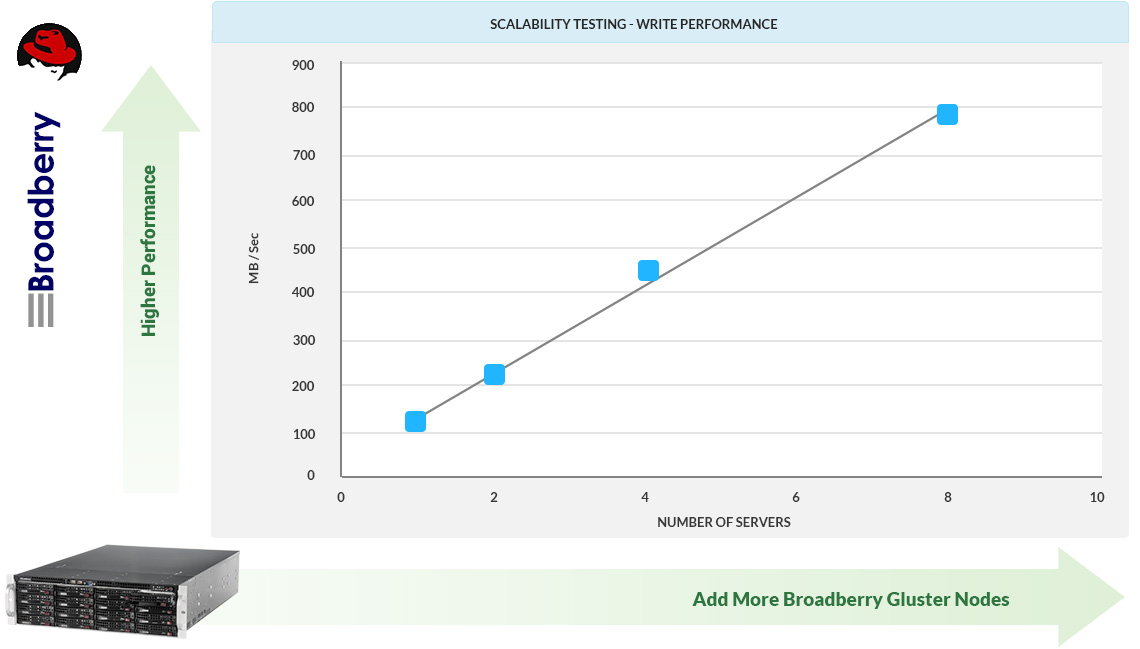Click the 500 label on the y-axis

302,248
